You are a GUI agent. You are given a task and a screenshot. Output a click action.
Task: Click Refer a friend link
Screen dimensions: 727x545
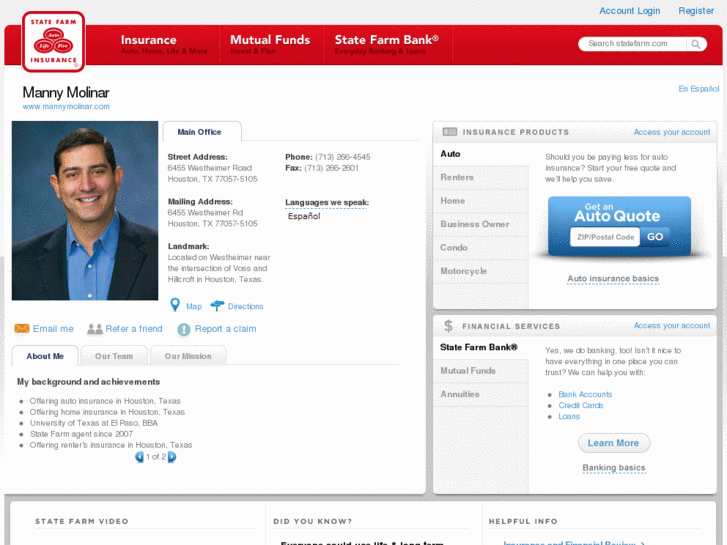coord(134,329)
